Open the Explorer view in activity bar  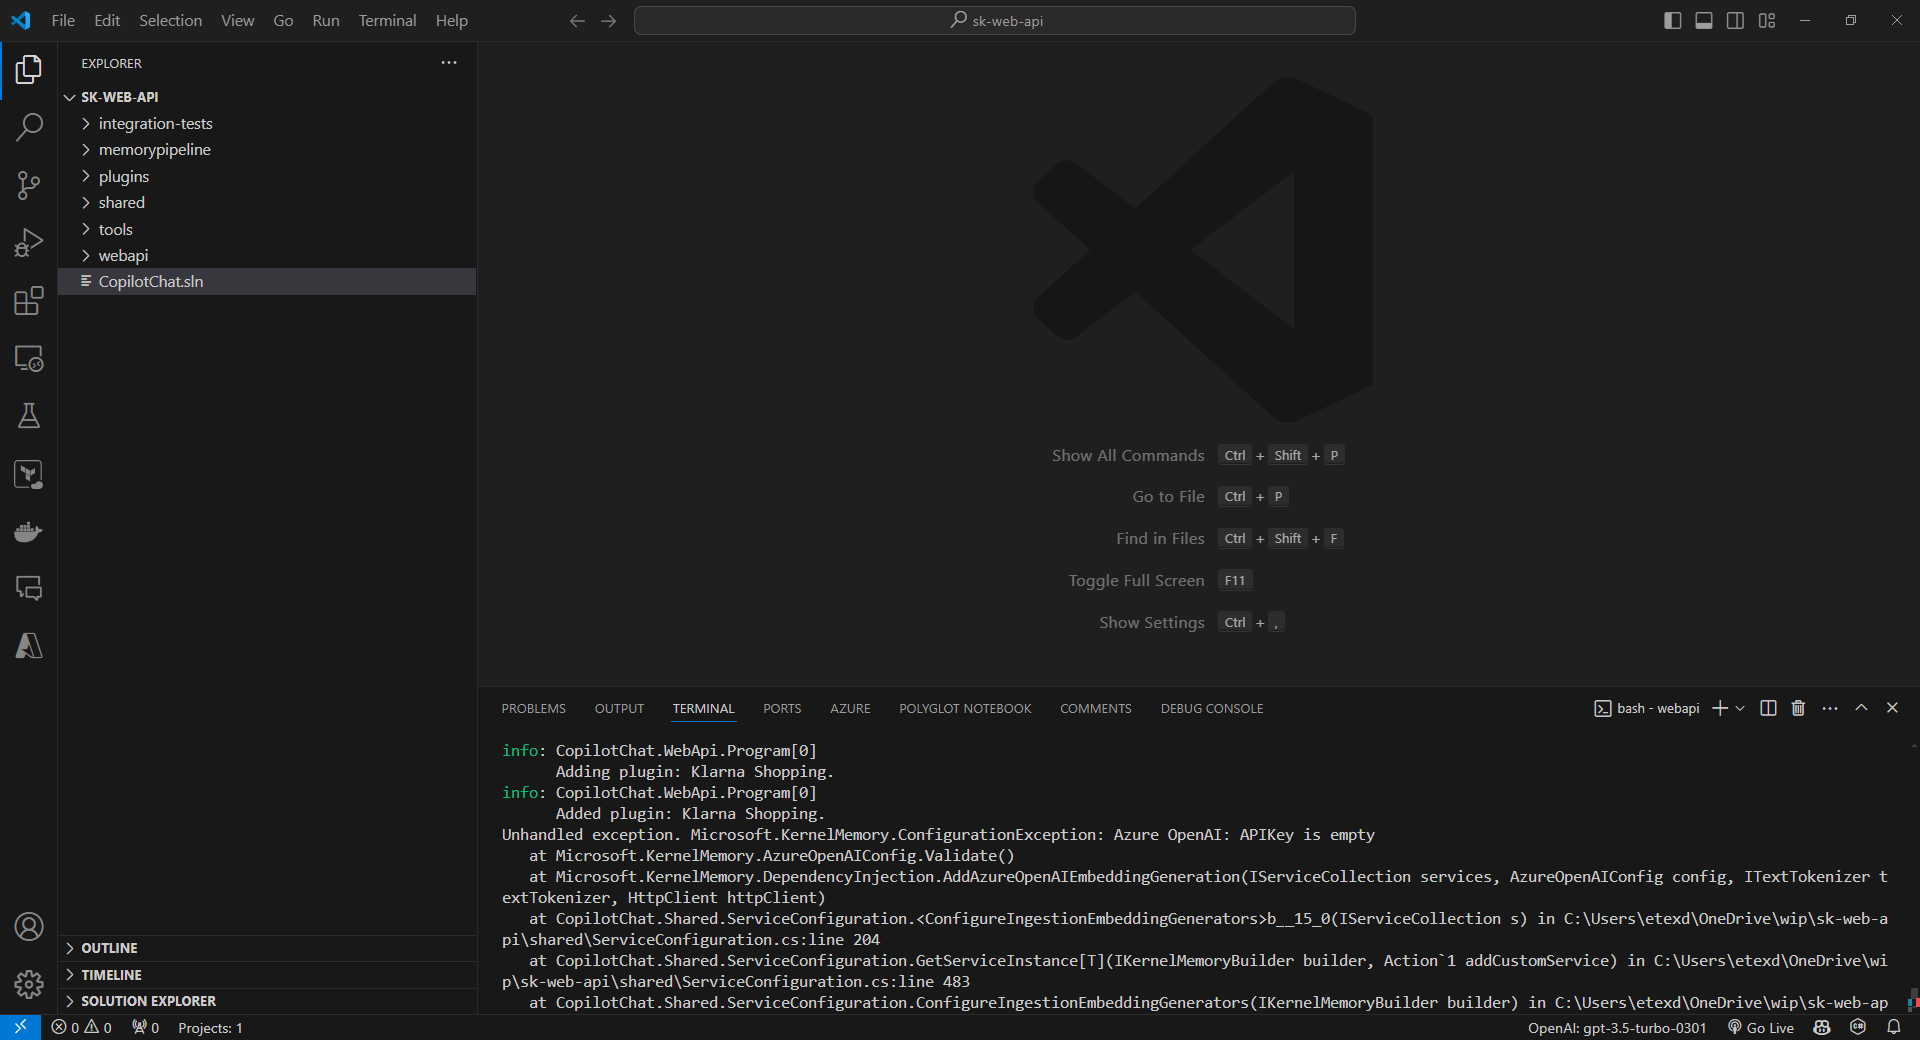29,69
